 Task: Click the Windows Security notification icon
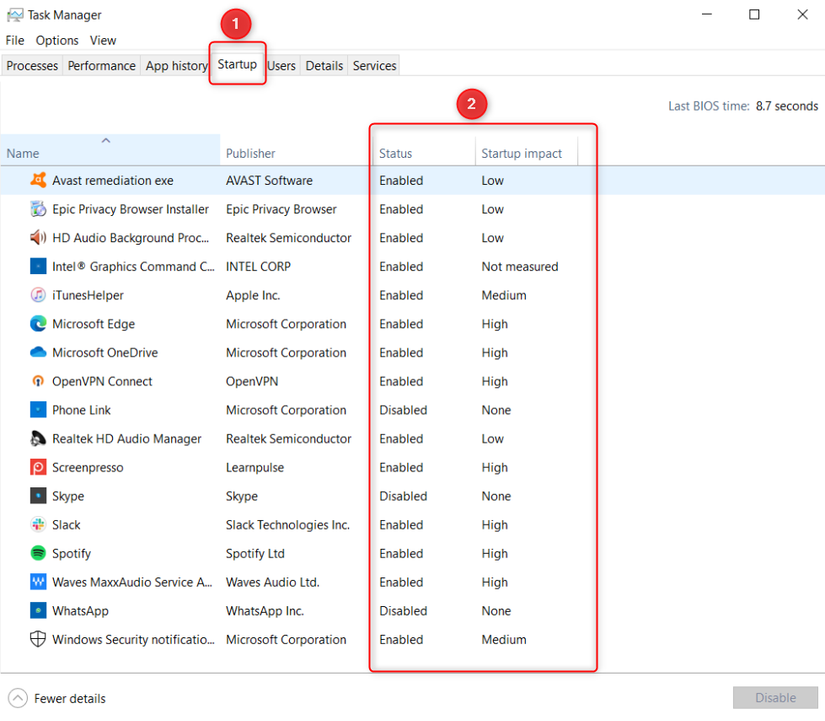click(38, 639)
